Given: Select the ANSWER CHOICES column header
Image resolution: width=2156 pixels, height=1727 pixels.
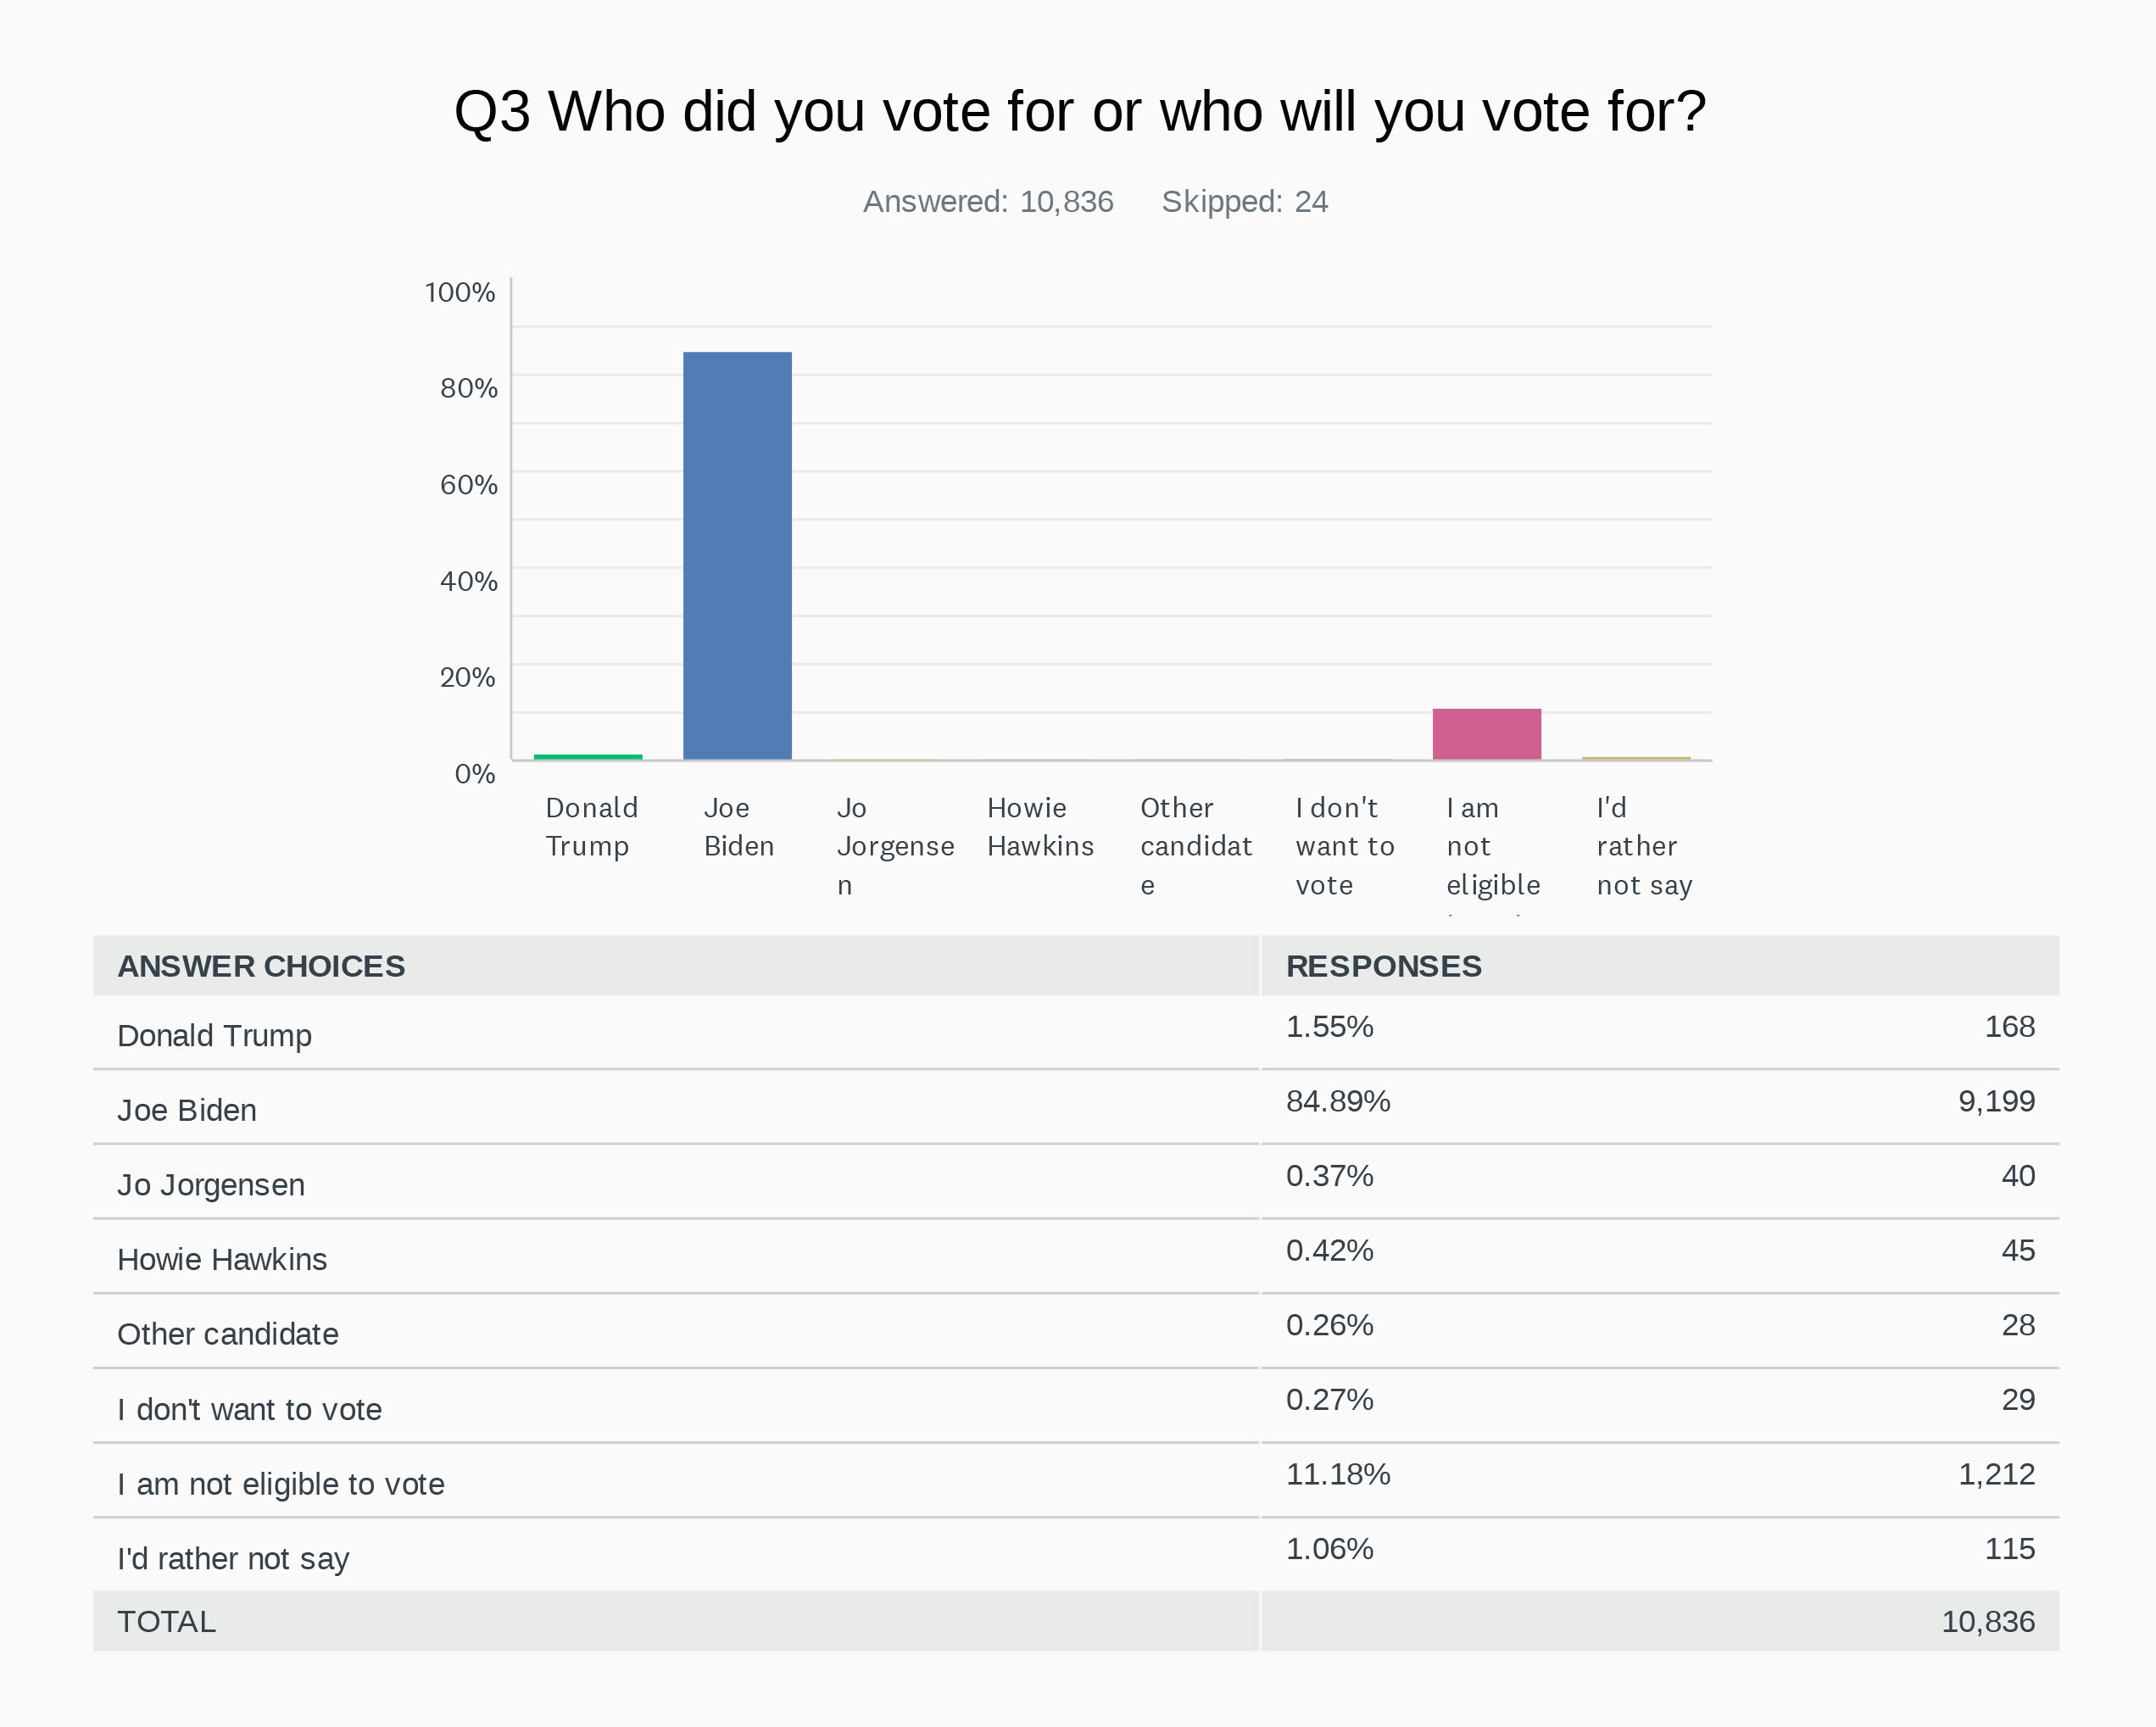Looking at the screenshot, I should [261, 966].
